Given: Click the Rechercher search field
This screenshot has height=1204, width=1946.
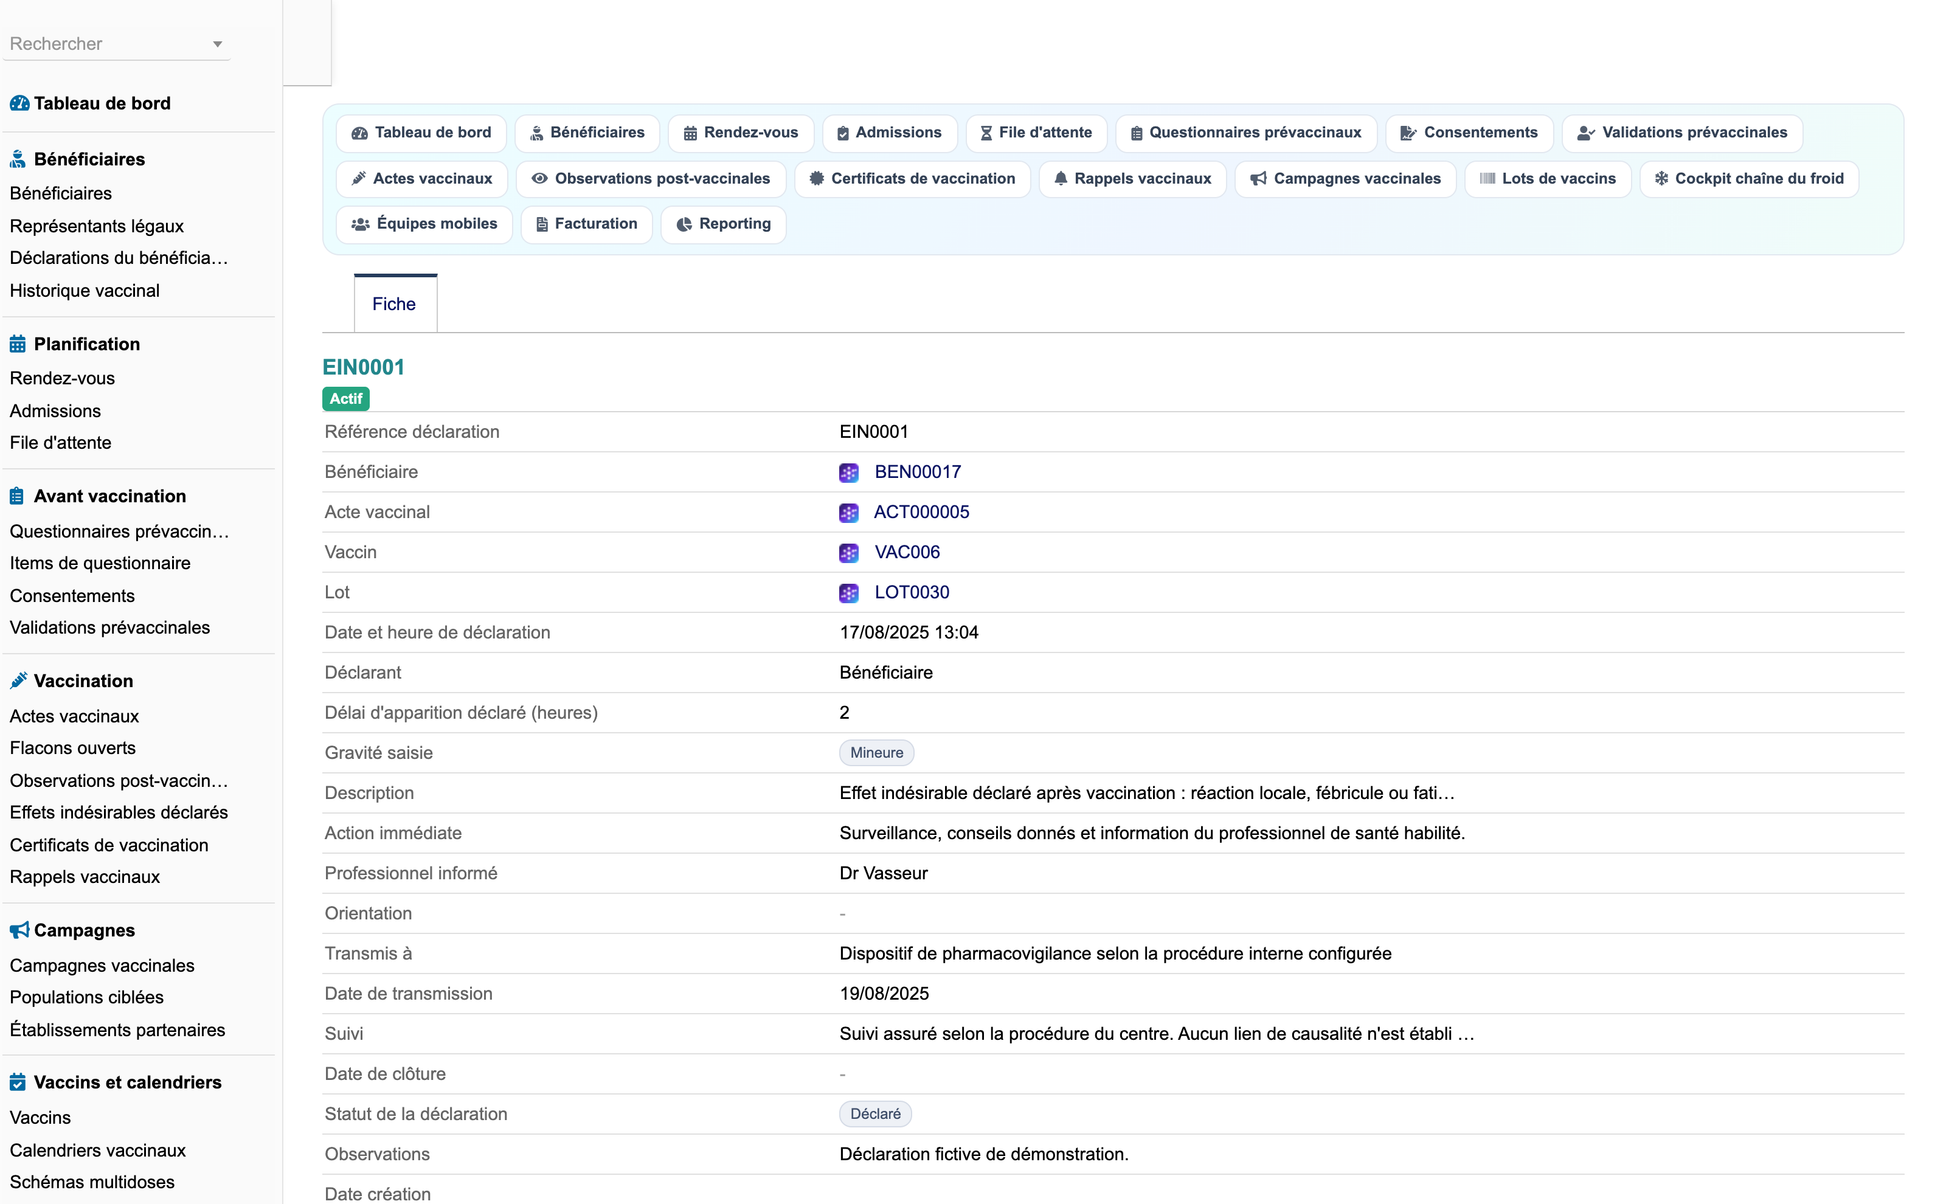Looking at the screenshot, I should coord(117,44).
